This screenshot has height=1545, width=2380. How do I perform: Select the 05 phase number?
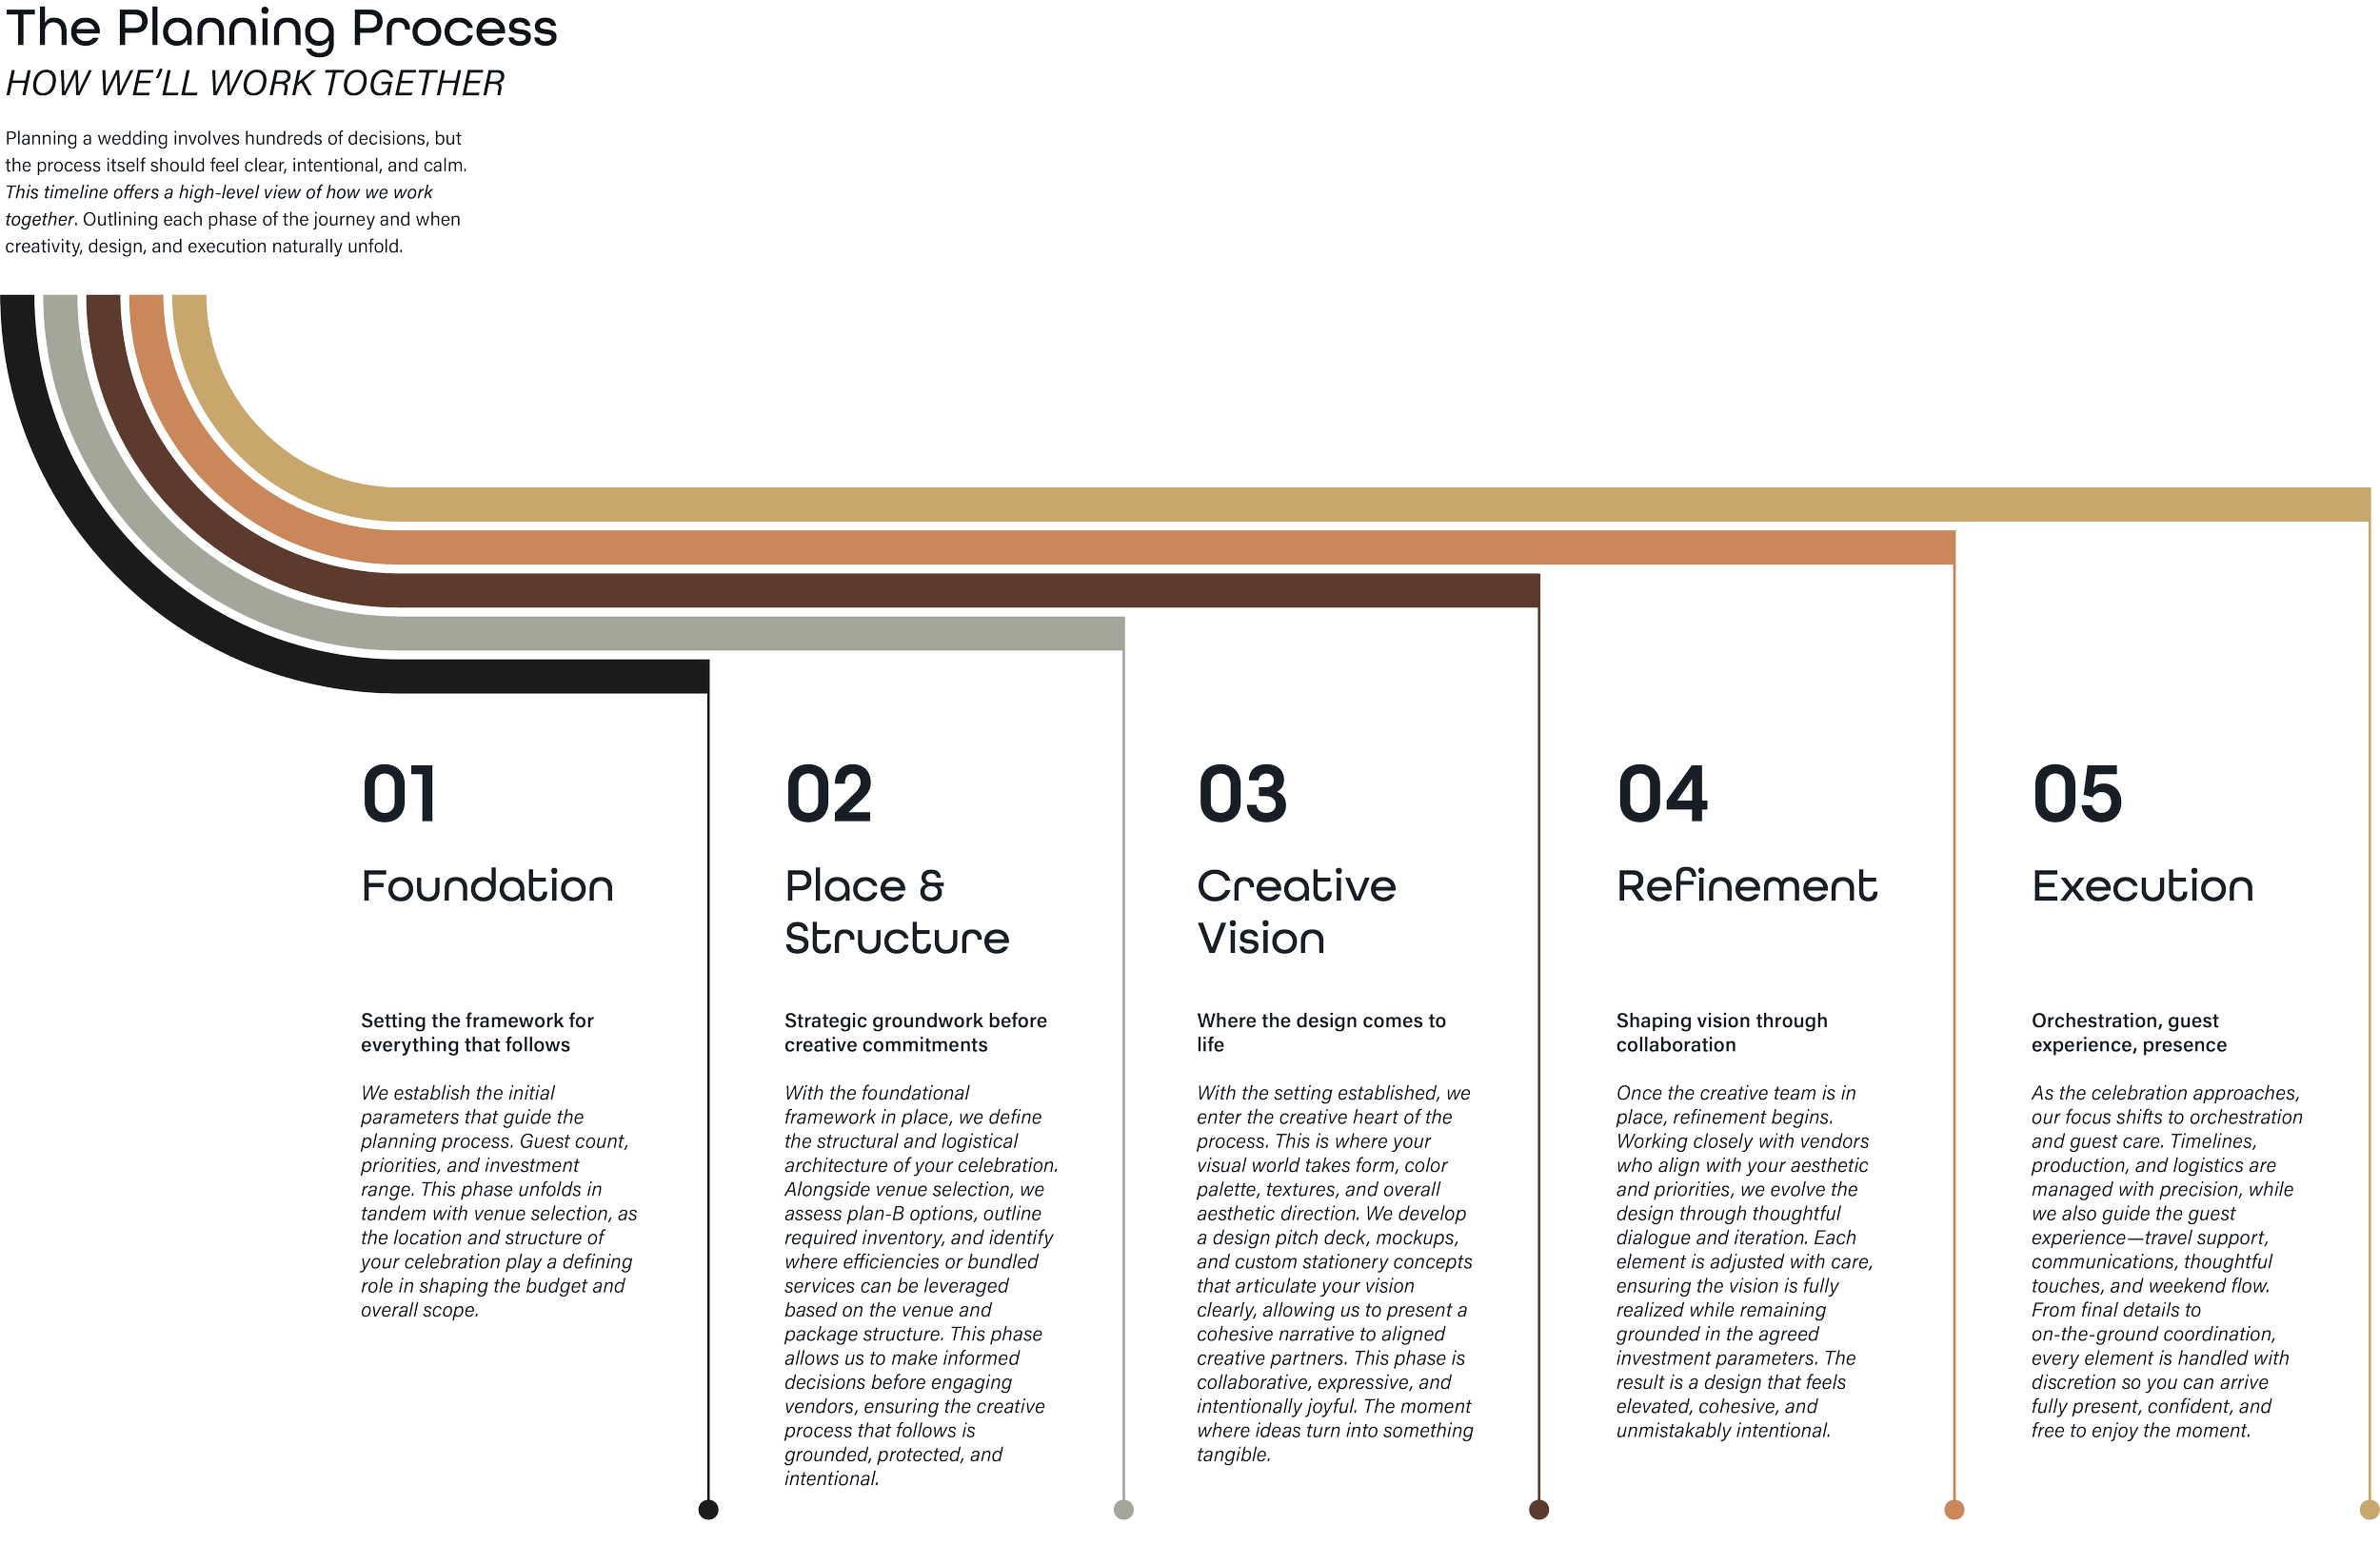pos(2077,793)
